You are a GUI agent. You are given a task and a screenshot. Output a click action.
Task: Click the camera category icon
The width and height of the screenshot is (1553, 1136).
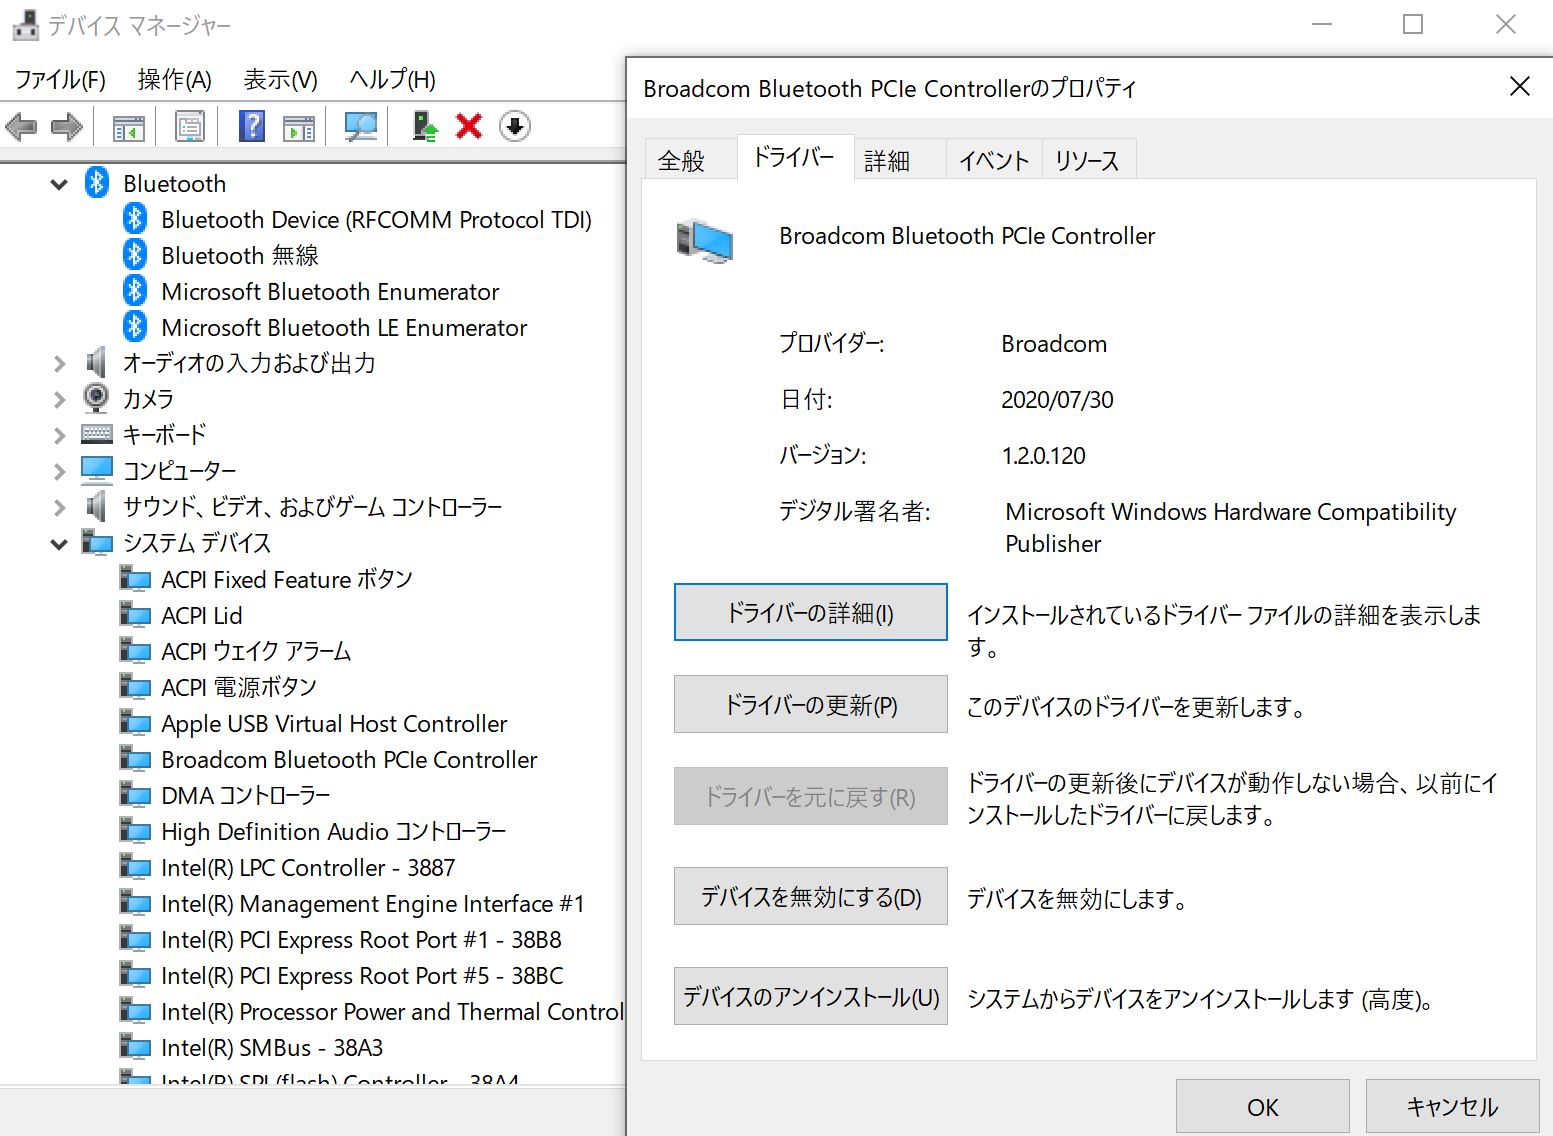[x=96, y=398]
